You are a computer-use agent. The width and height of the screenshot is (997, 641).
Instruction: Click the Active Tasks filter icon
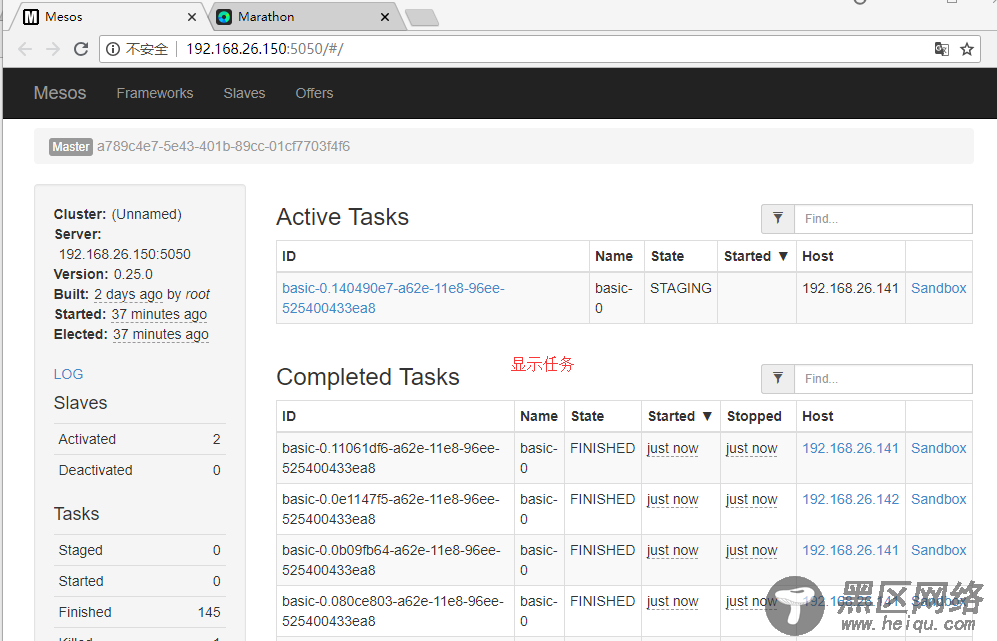[x=778, y=219]
